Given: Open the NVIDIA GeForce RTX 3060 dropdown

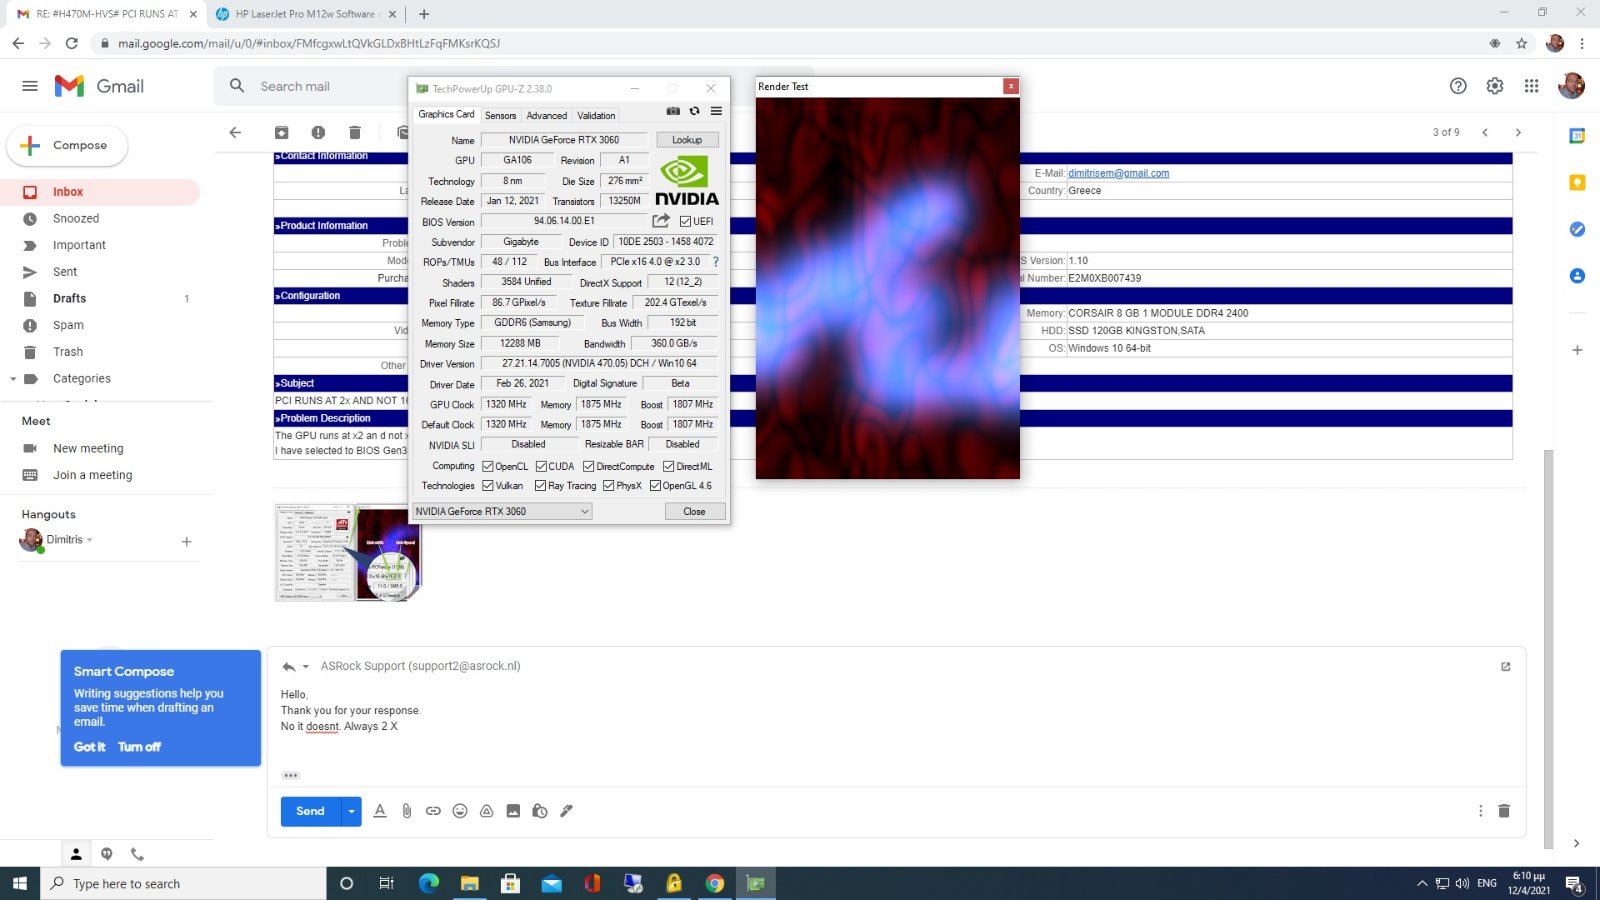Looking at the screenshot, I should [502, 511].
